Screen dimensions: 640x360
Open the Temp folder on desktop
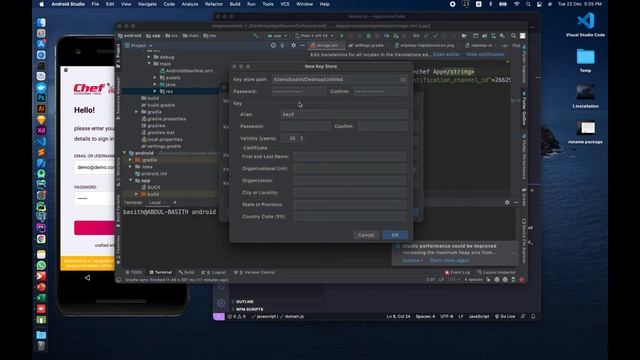click(585, 60)
